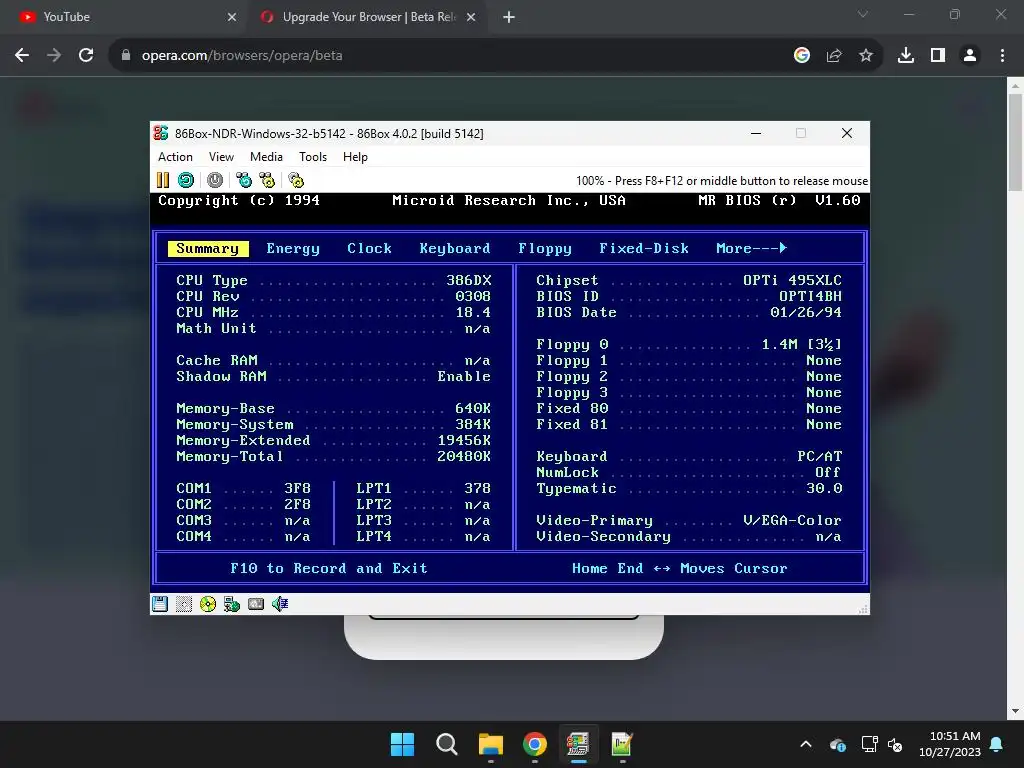Click the tab search chevron in Chrome
Screen dimensions: 1024x768
pyautogui.click(x=863, y=14)
